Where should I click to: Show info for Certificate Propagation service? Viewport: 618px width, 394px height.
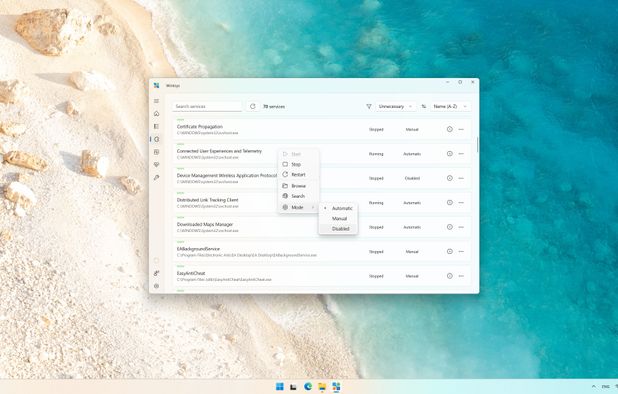coord(450,129)
